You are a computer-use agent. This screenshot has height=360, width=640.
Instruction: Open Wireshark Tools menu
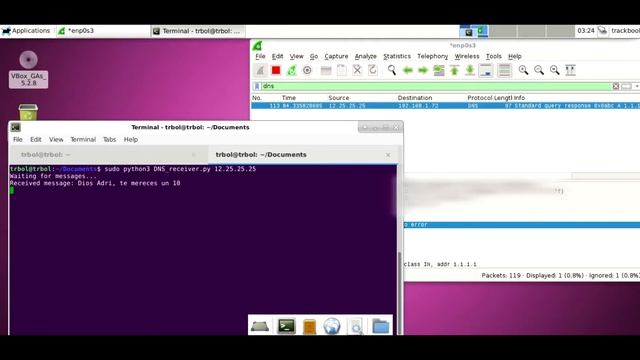point(493,56)
